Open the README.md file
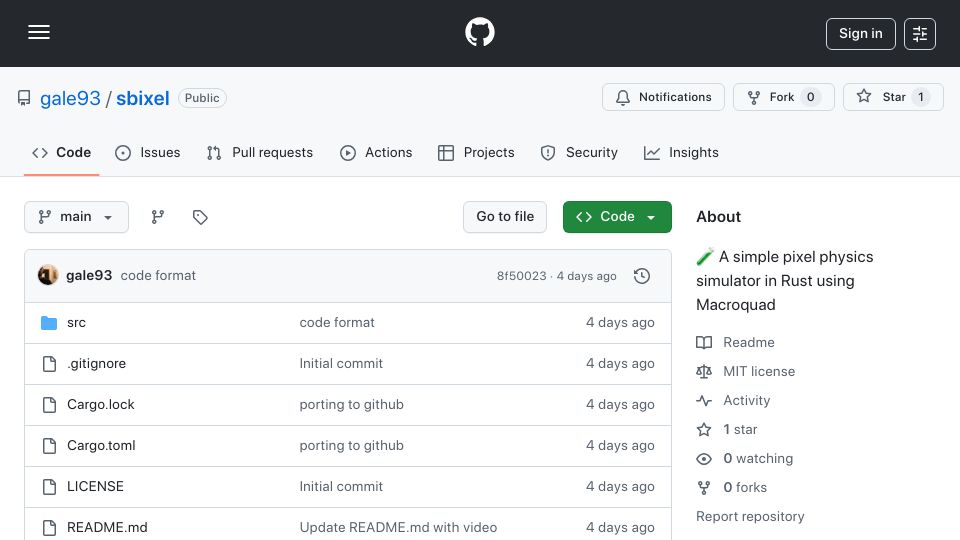 click(107, 528)
